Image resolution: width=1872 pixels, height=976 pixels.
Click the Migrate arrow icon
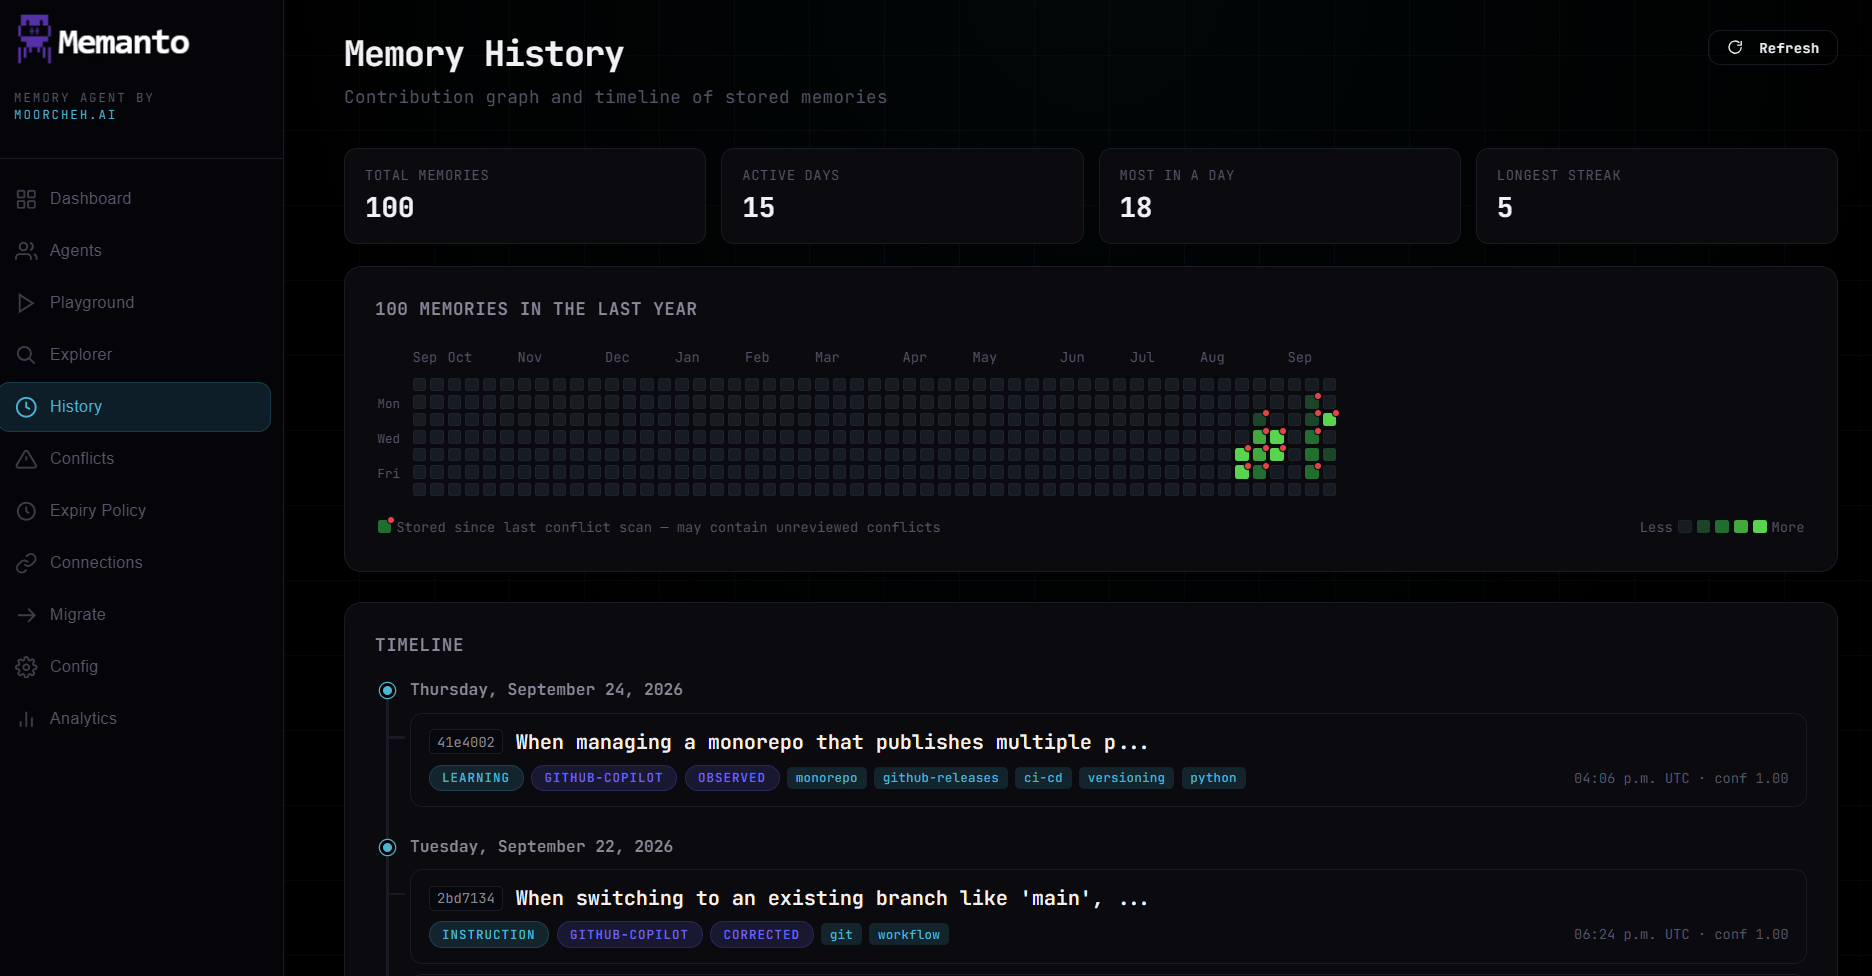26,615
